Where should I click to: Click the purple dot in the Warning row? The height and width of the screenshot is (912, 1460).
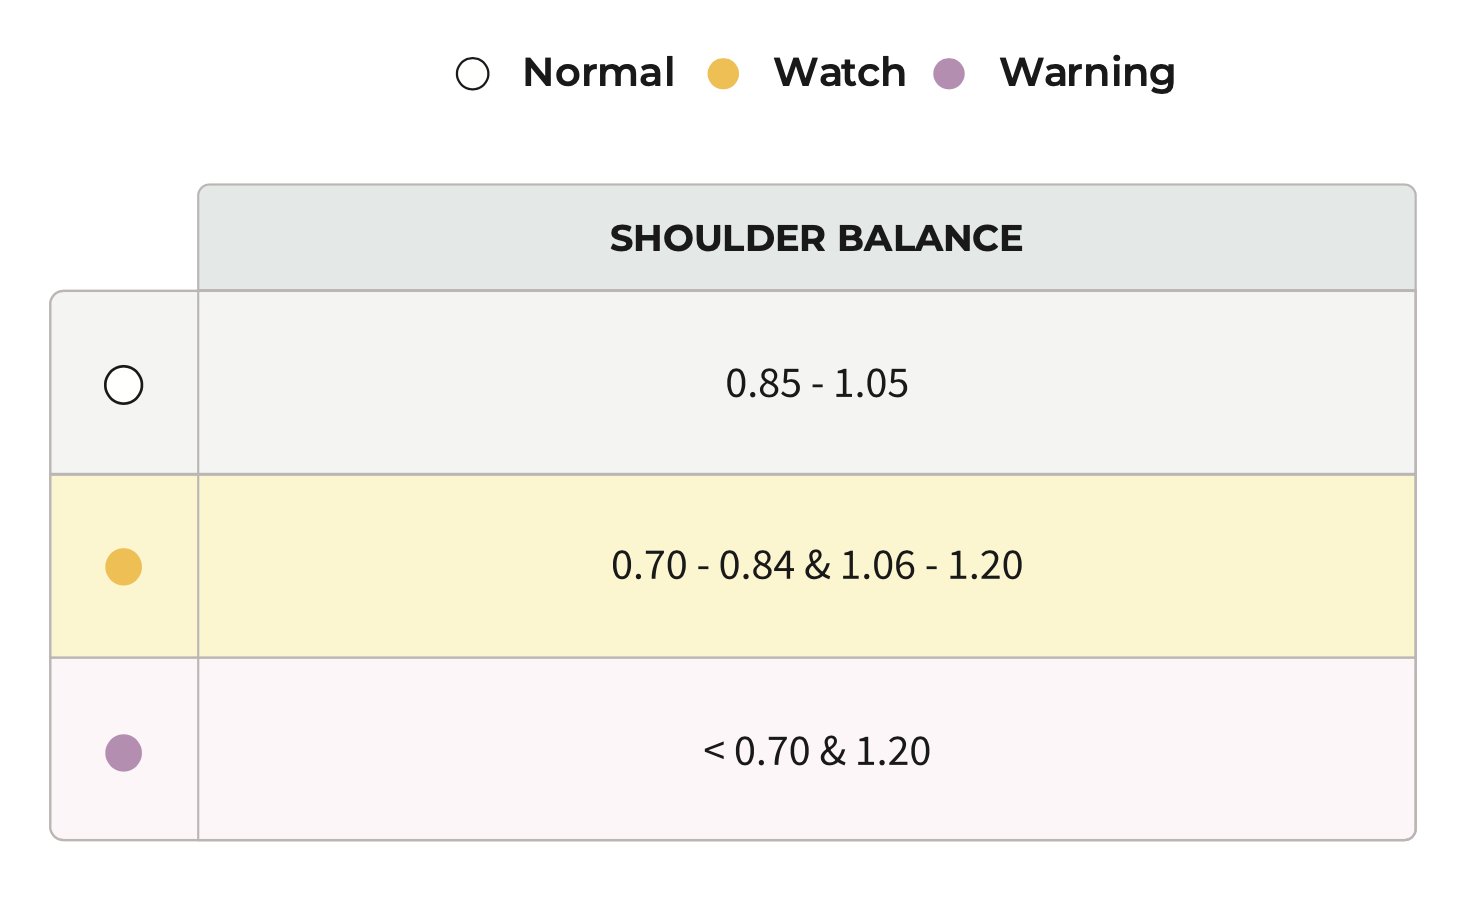tap(124, 753)
